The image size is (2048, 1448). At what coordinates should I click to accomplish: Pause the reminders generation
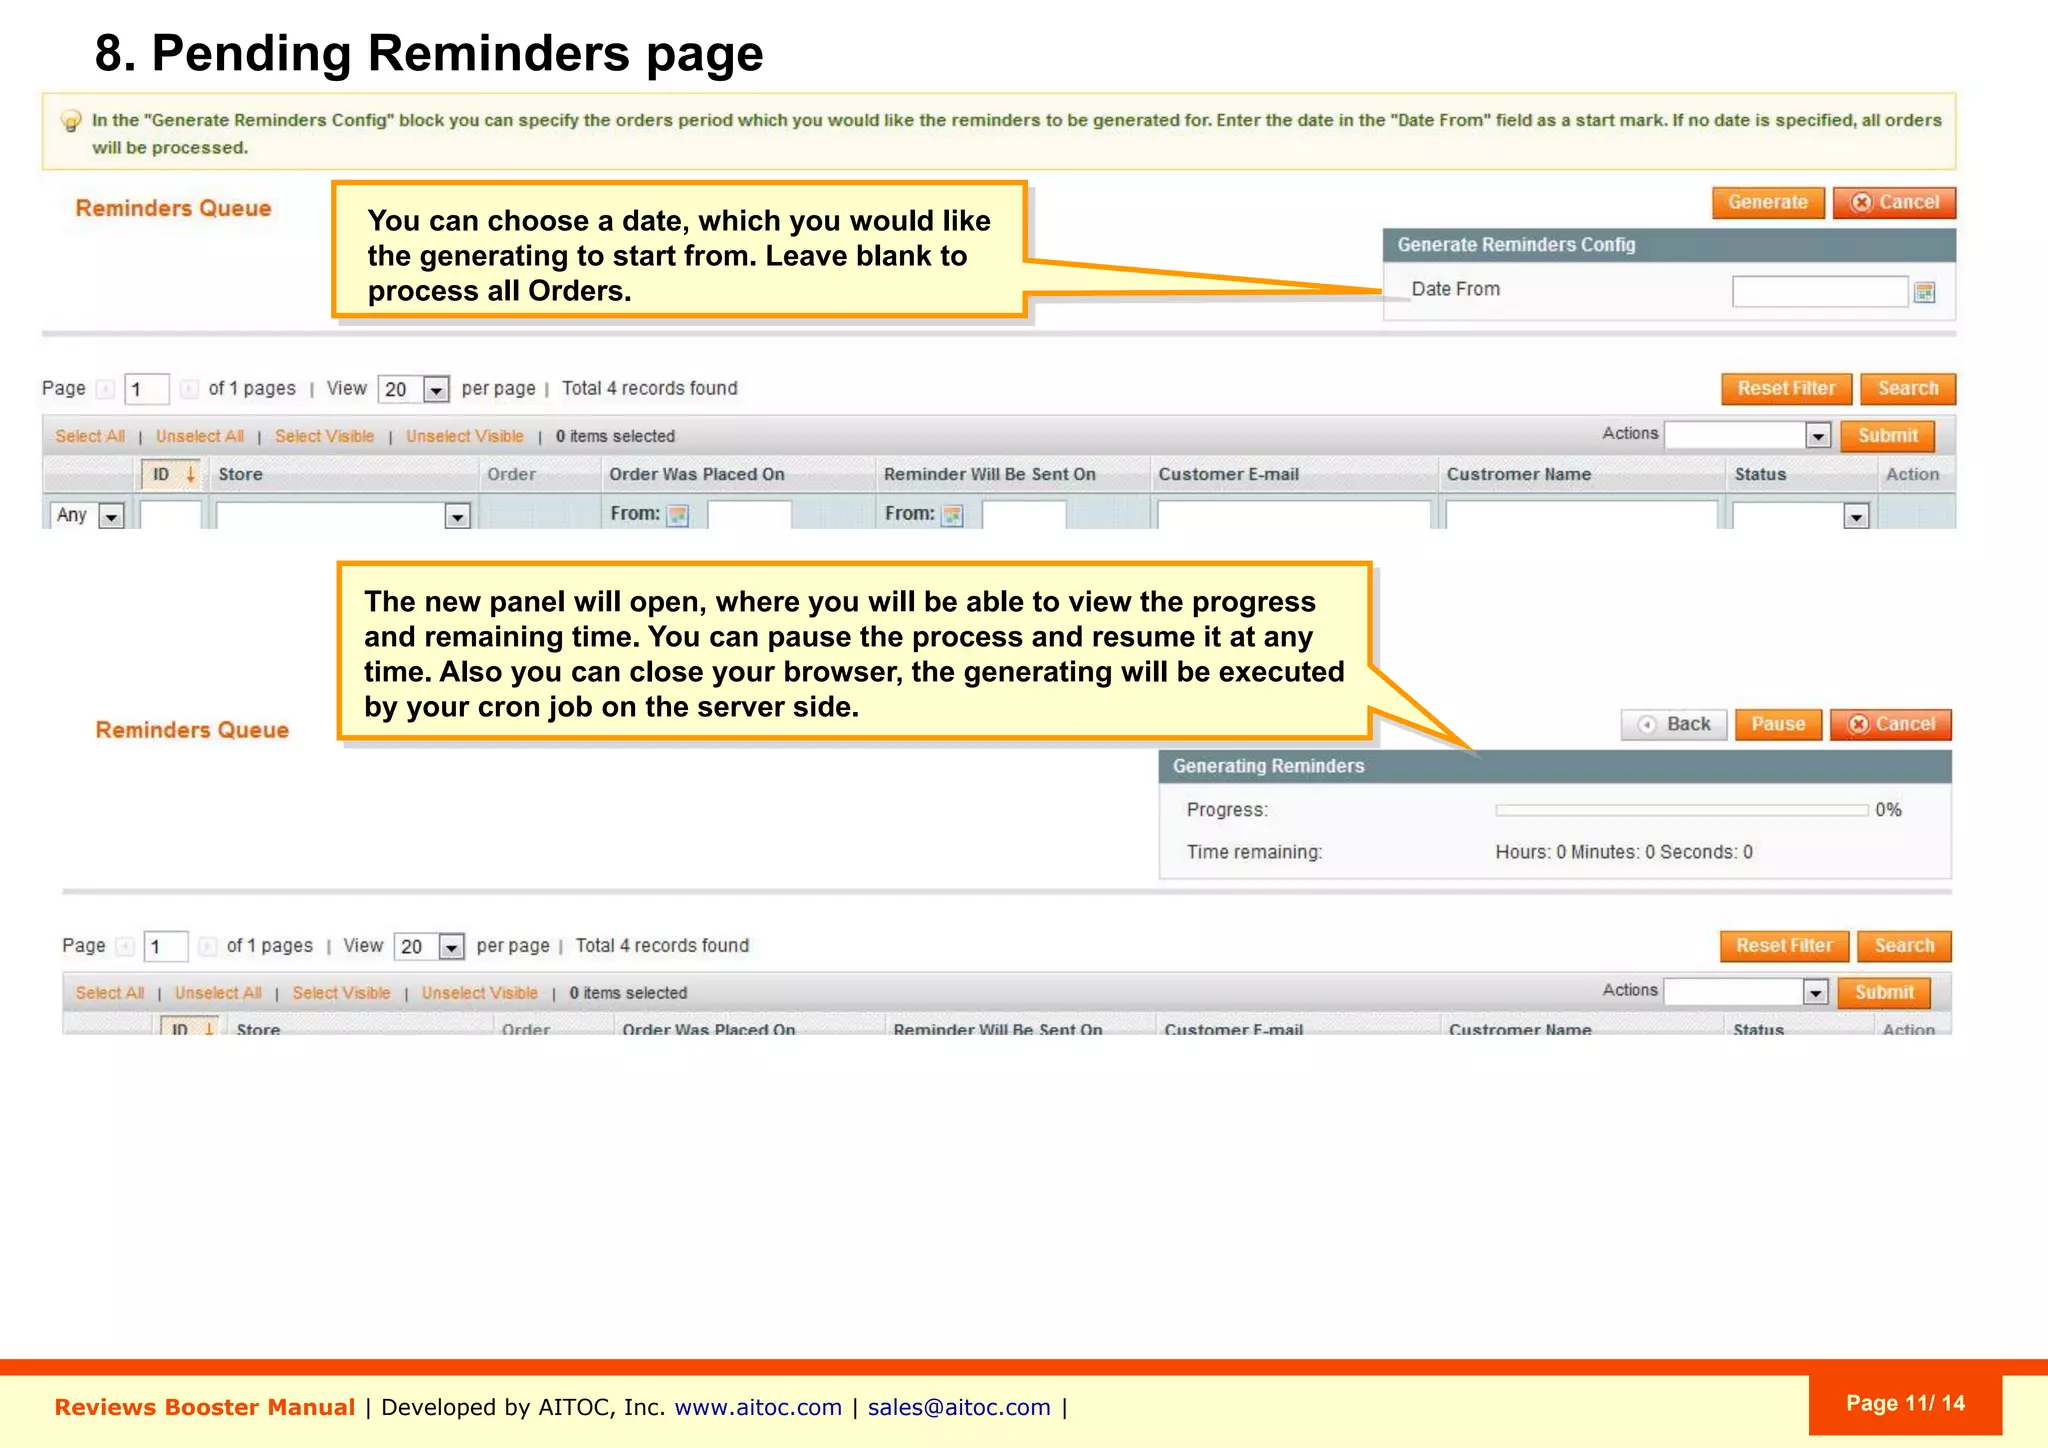(1778, 724)
